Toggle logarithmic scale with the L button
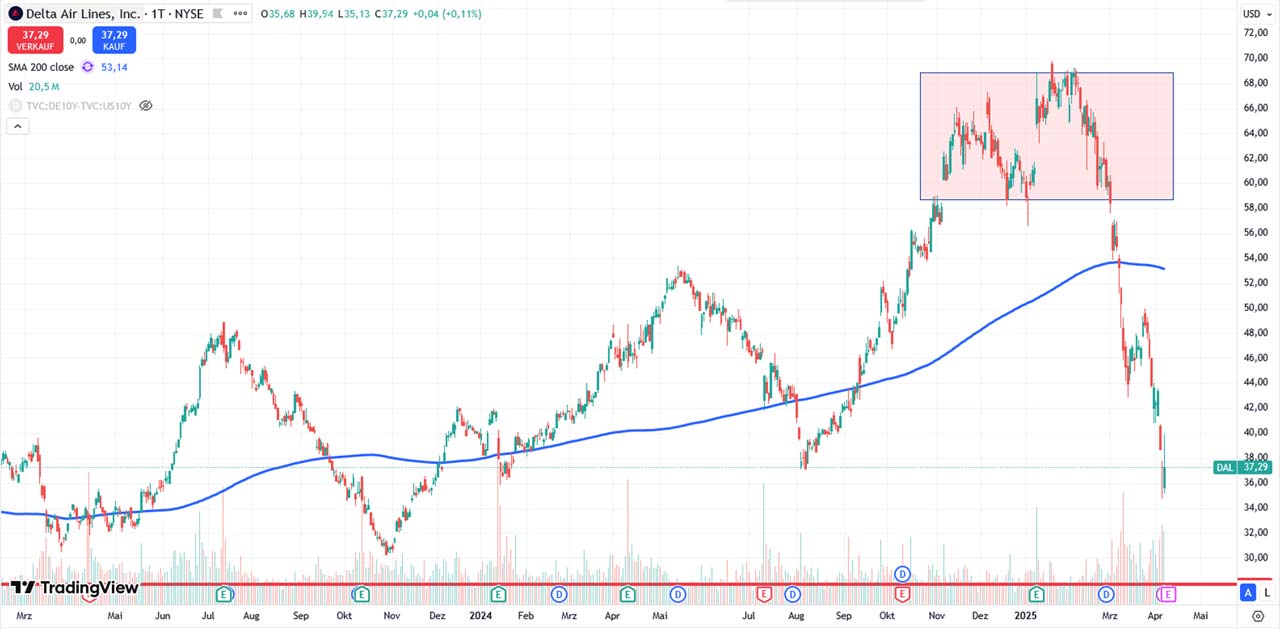1280x630 pixels. tap(1266, 593)
